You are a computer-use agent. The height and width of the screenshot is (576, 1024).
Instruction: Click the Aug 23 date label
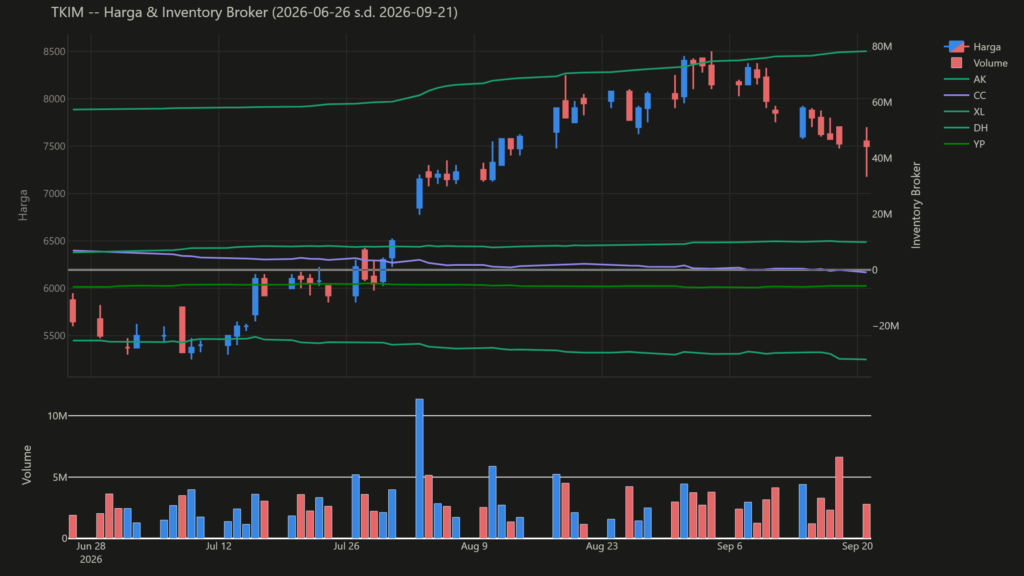coord(601,547)
